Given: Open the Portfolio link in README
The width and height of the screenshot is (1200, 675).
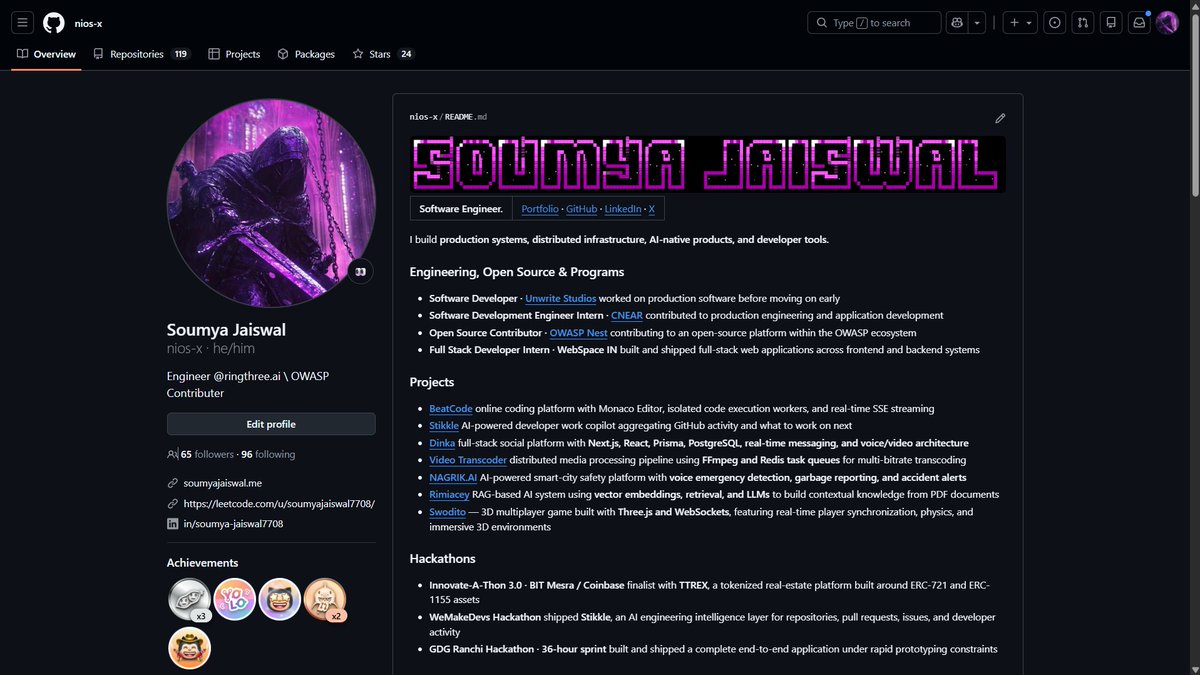Looking at the screenshot, I should coord(540,209).
